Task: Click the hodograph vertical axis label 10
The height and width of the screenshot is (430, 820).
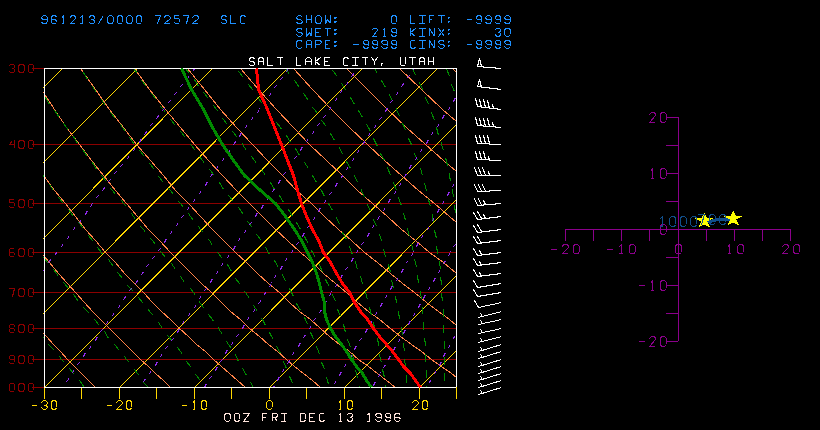Action: 658,174
